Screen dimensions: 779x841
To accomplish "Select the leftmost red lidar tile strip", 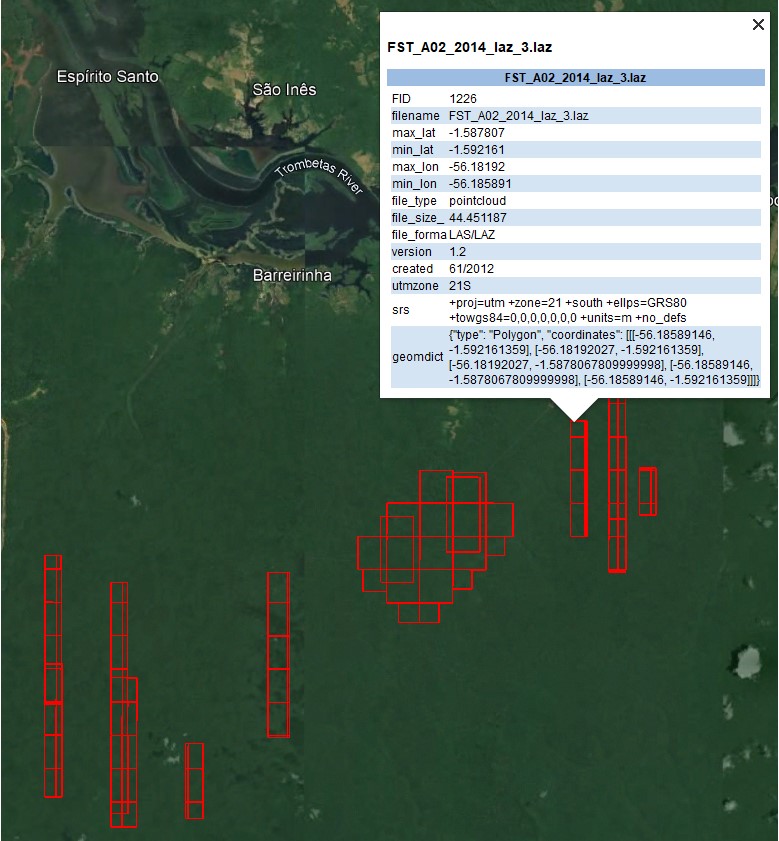I will click(x=53, y=675).
